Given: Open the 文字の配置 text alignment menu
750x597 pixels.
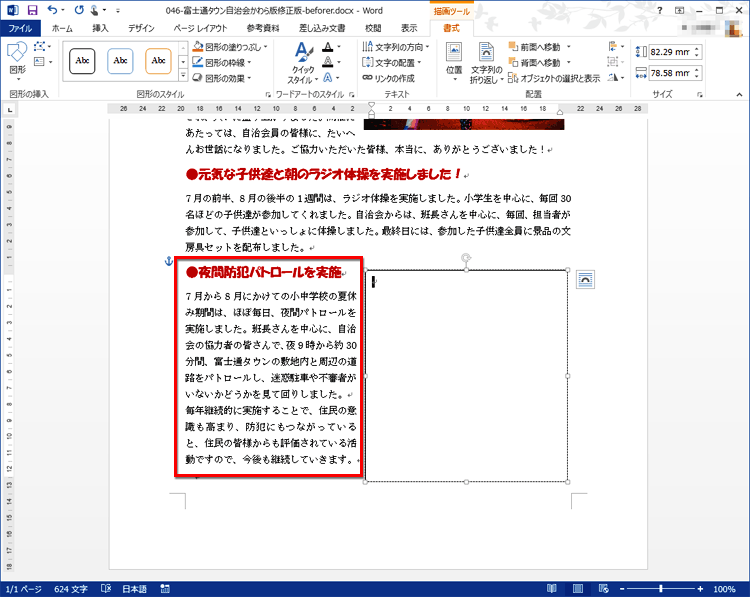Looking at the screenshot, I should [x=392, y=63].
